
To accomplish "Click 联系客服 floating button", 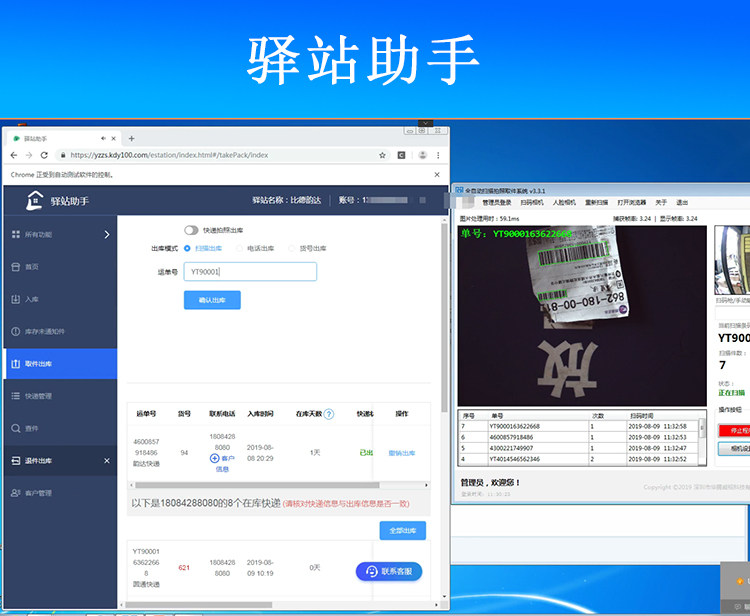I will click(x=389, y=572).
